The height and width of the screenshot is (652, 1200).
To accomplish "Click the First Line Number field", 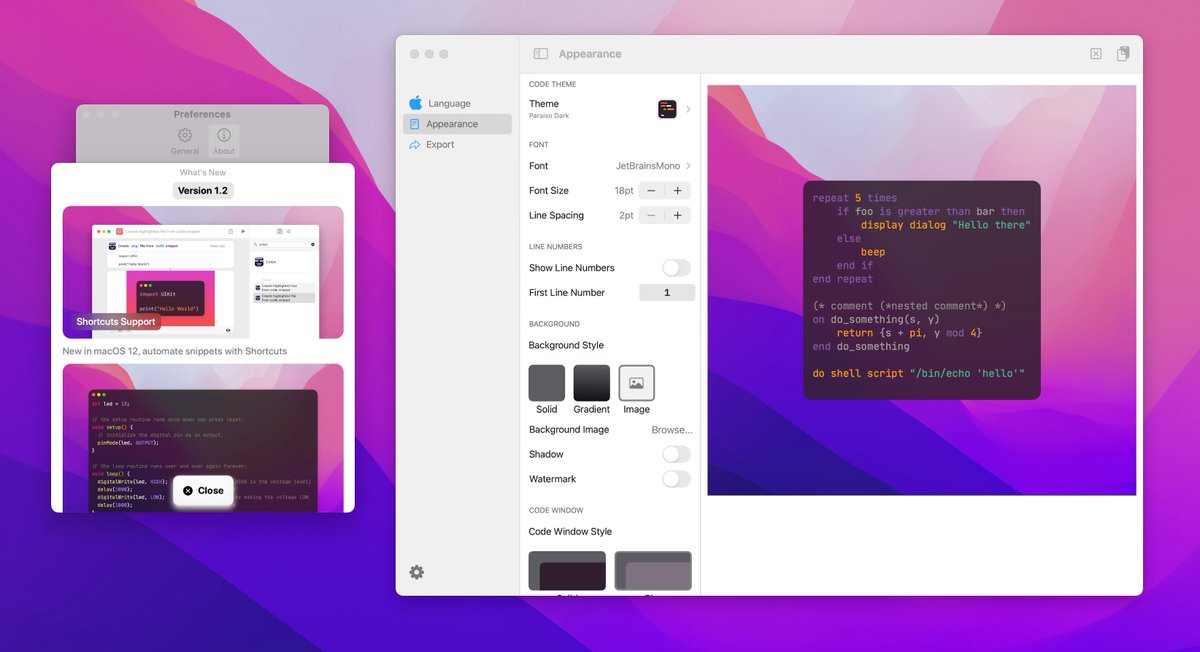I will click(x=666, y=293).
